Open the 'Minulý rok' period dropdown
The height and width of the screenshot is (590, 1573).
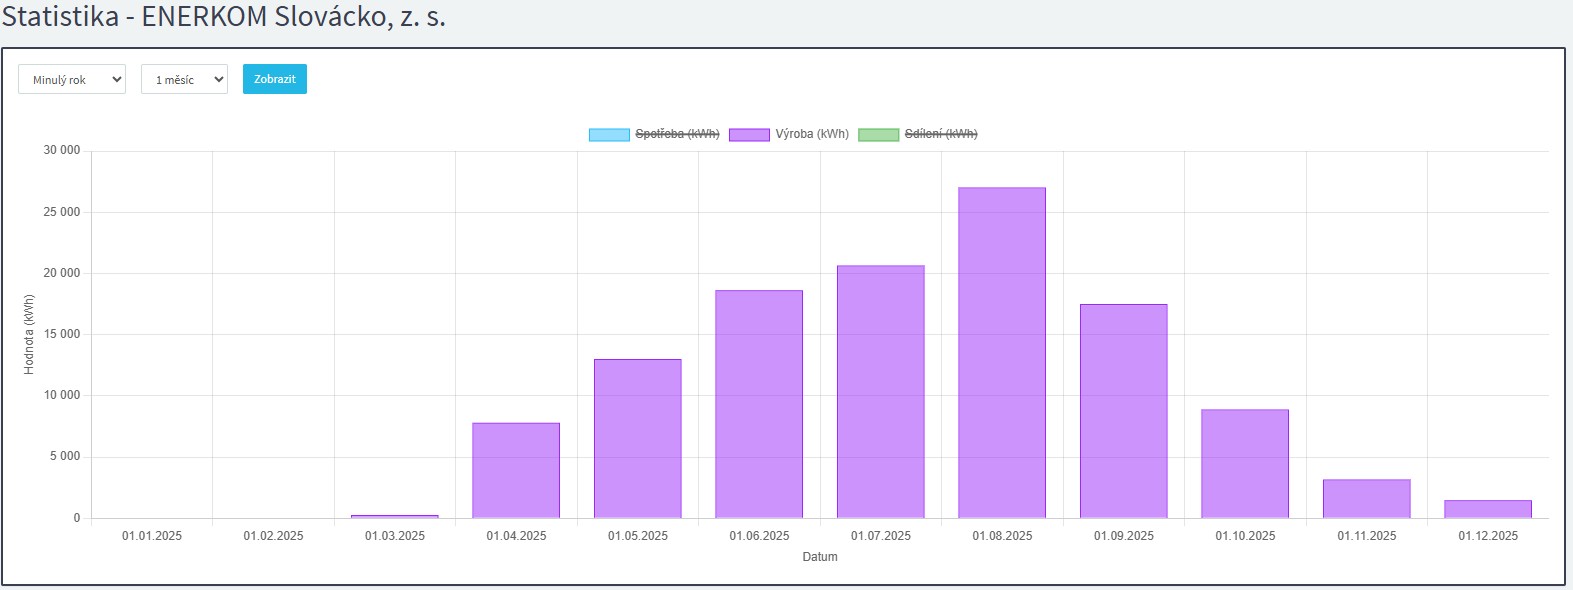(72, 80)
